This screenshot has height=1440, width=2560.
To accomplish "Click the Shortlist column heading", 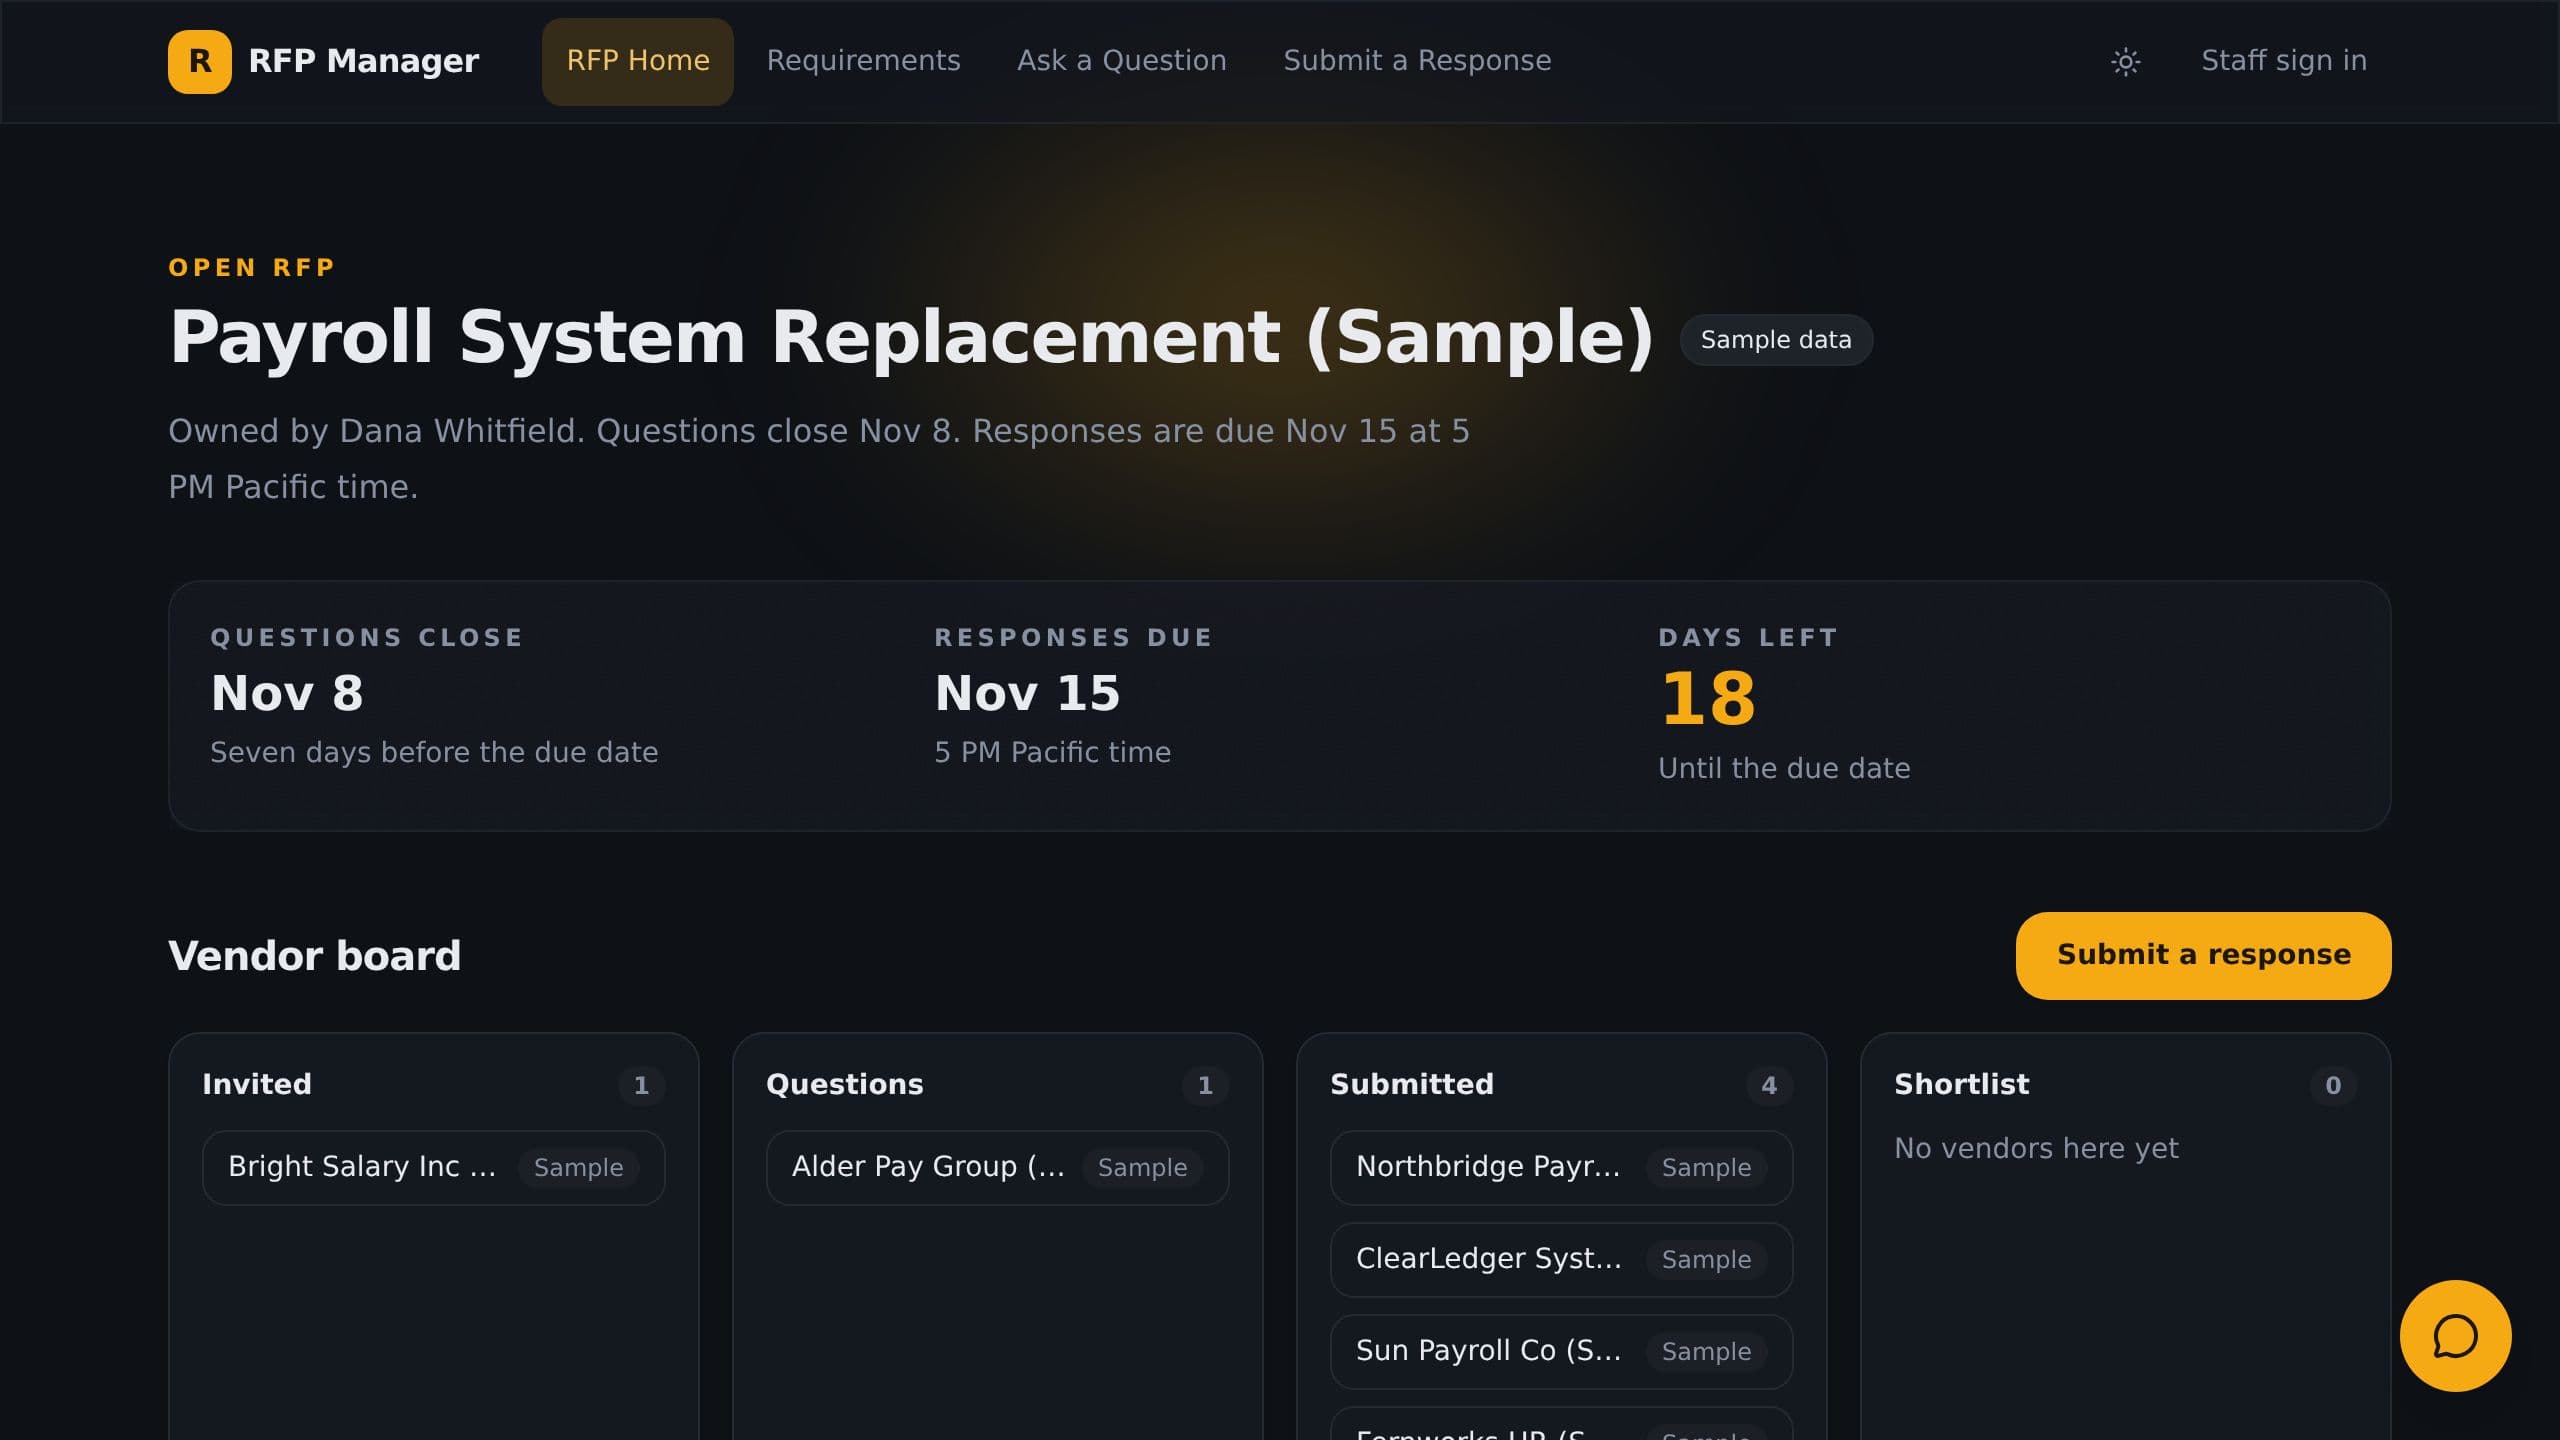I will (x=1962, y=1084).
